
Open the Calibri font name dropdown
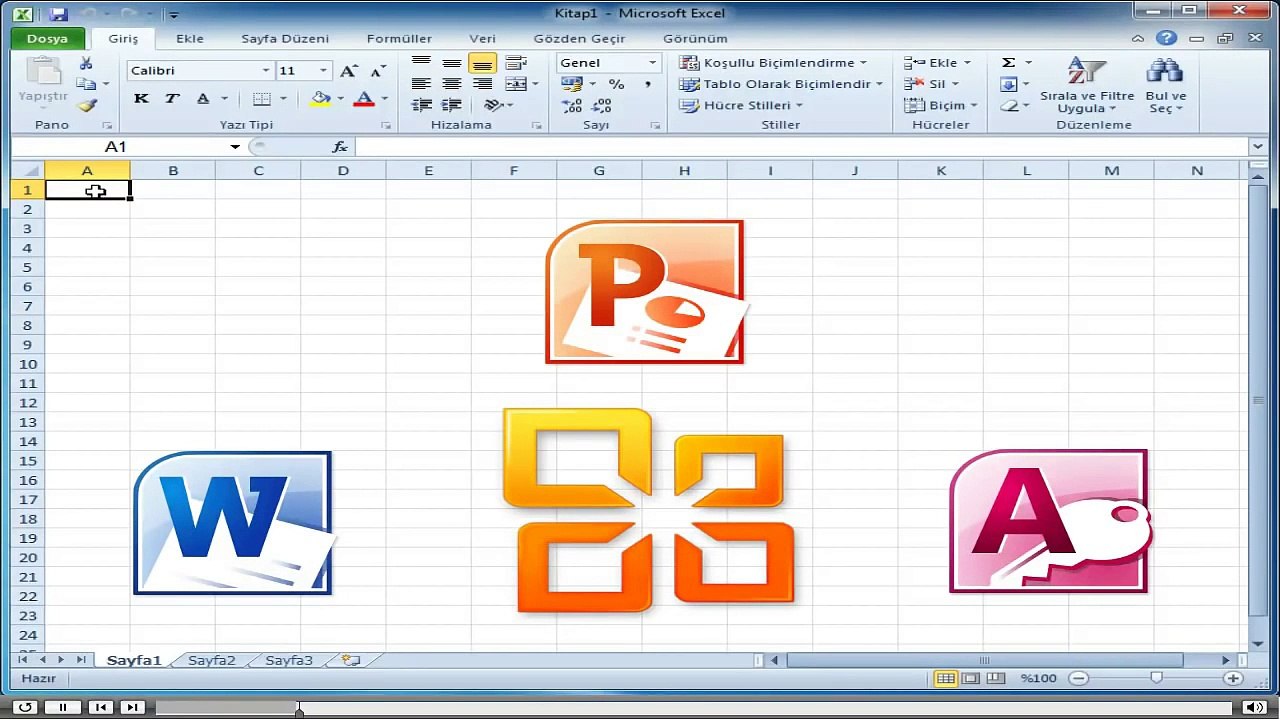pyautogui.click(x=266, y=71)
